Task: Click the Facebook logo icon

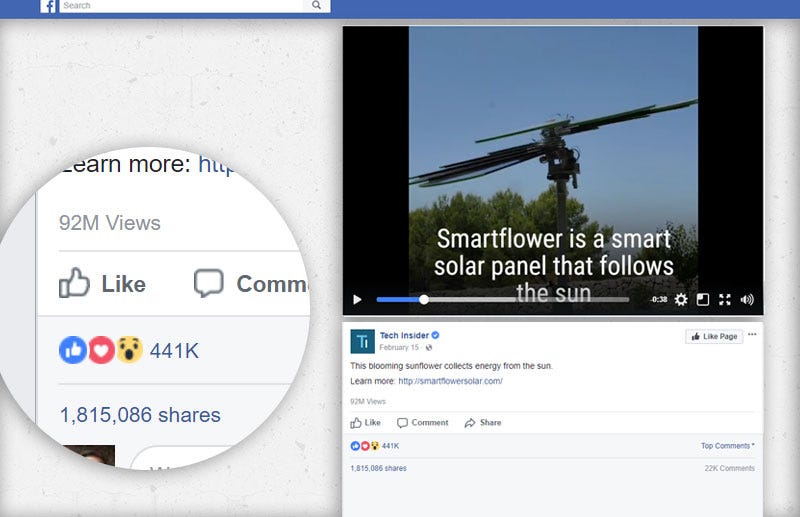Action: (x=48, y=6)
